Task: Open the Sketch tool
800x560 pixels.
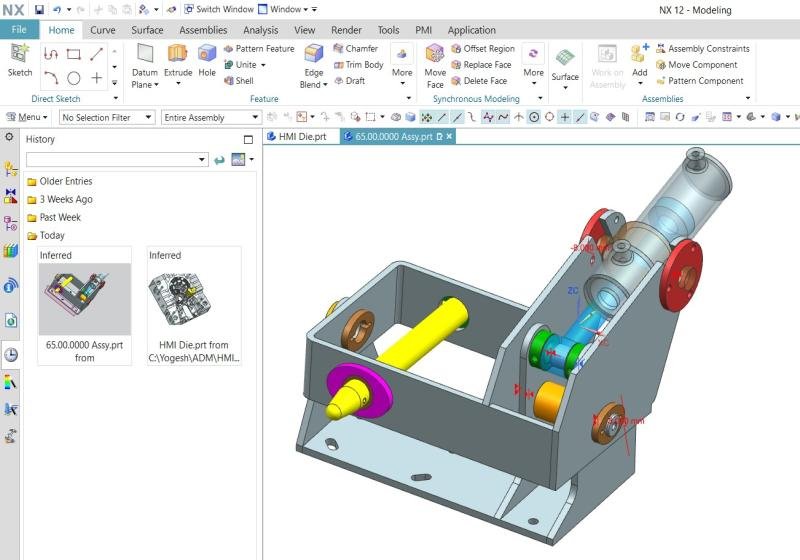Action: click(x=20, y=60)
